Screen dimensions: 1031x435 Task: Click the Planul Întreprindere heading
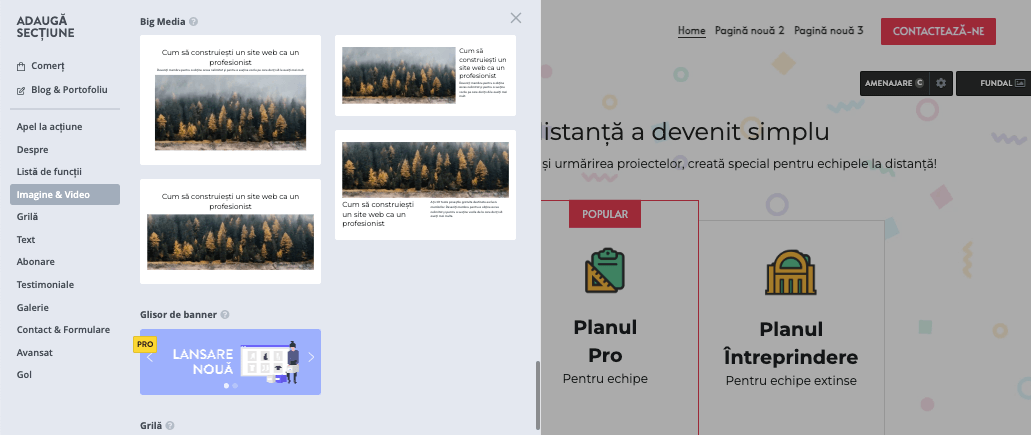click(791, 343)
